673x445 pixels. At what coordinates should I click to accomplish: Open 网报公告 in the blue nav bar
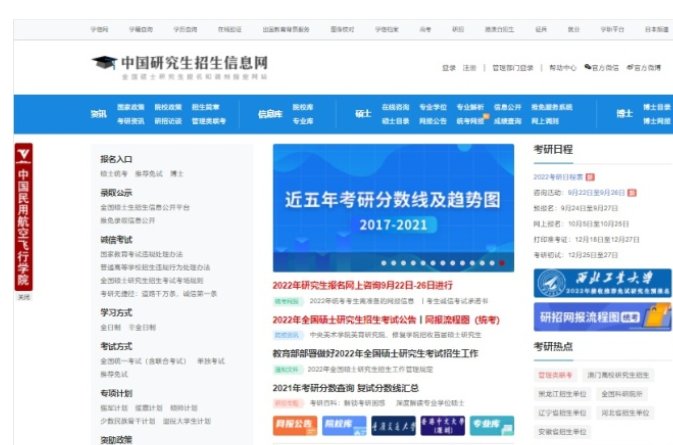433,121
